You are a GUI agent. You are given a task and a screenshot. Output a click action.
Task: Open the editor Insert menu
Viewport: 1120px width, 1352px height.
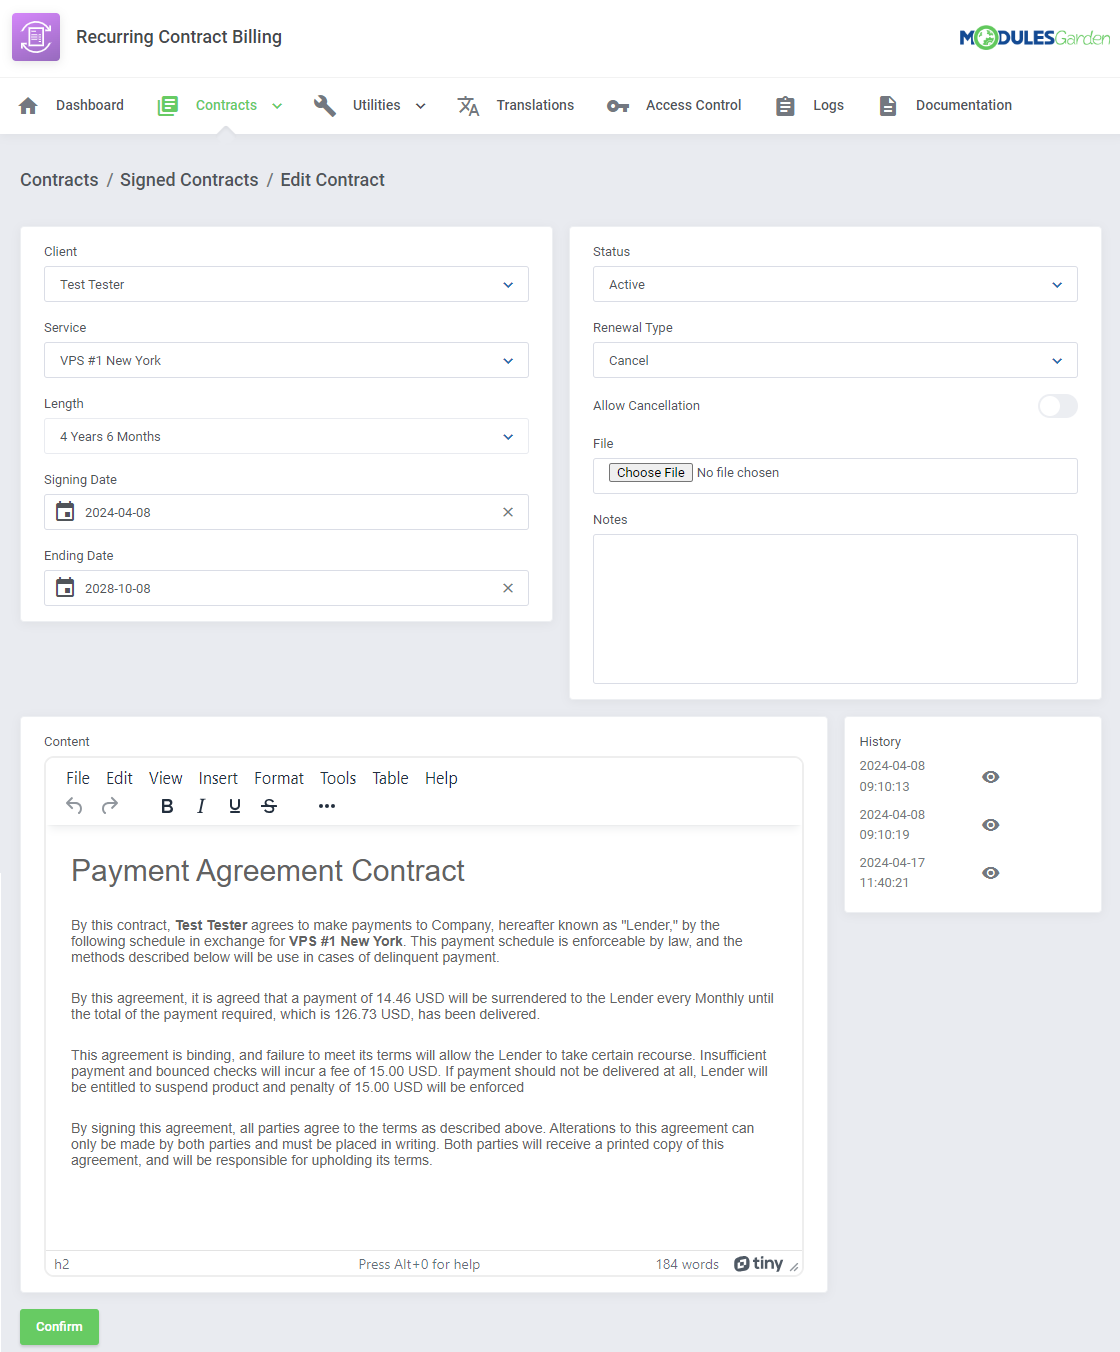coord(218,778)
